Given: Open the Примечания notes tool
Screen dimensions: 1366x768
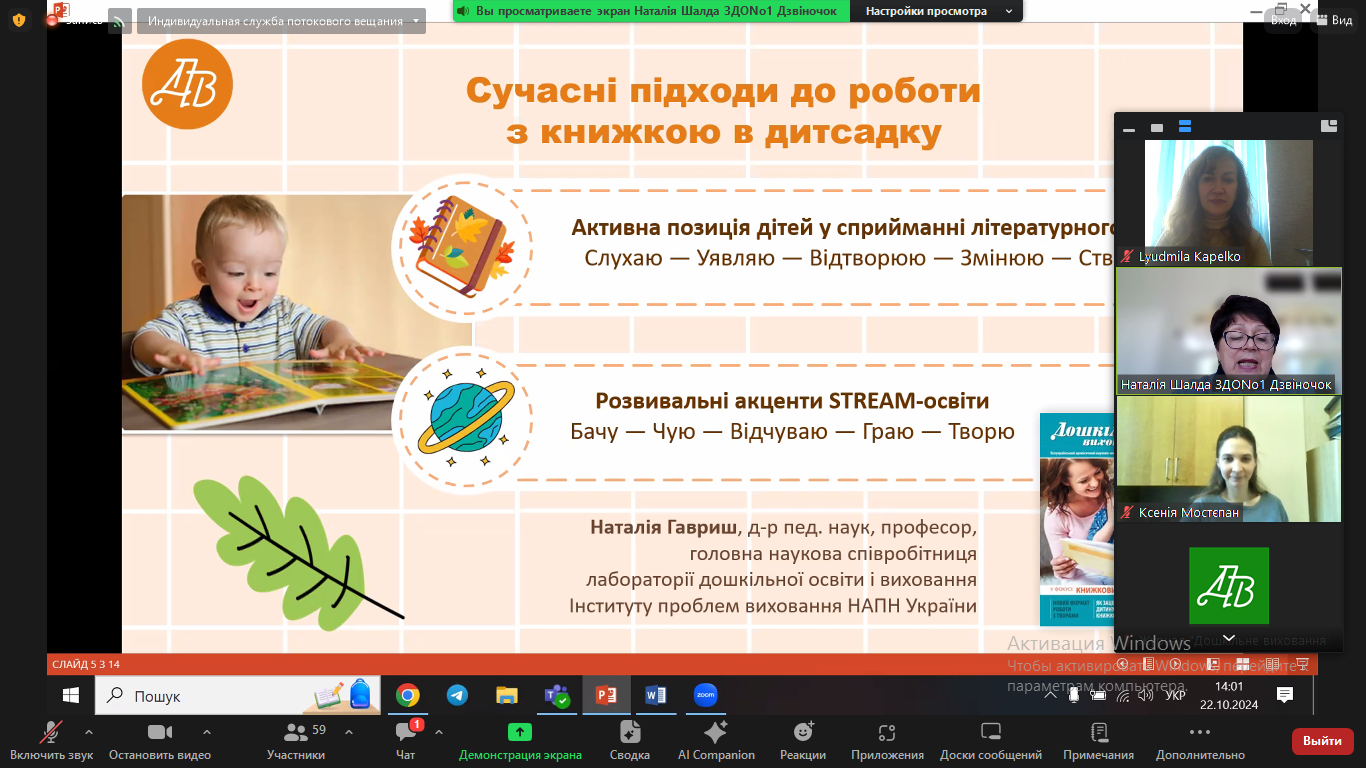Looking at the screenshot, I should pos(1098,740).
